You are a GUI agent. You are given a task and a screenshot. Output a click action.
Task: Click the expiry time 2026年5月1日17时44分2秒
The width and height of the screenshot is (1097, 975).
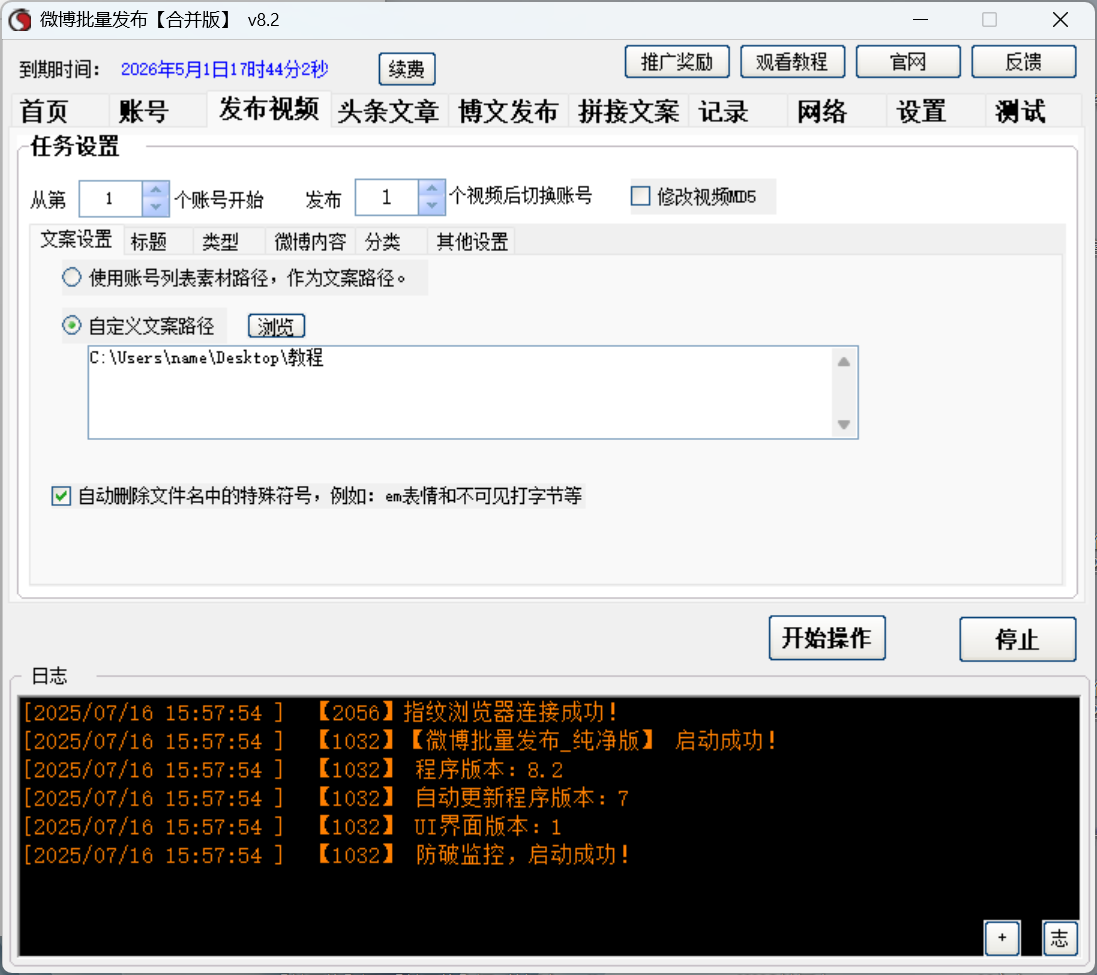pyautogui.click(x=225, y=69)
